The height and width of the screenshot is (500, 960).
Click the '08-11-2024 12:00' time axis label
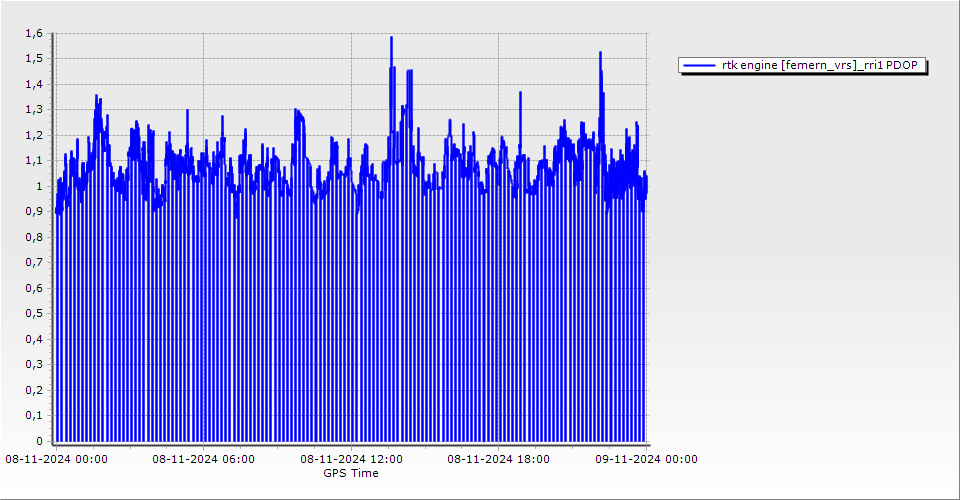(351, 460)
